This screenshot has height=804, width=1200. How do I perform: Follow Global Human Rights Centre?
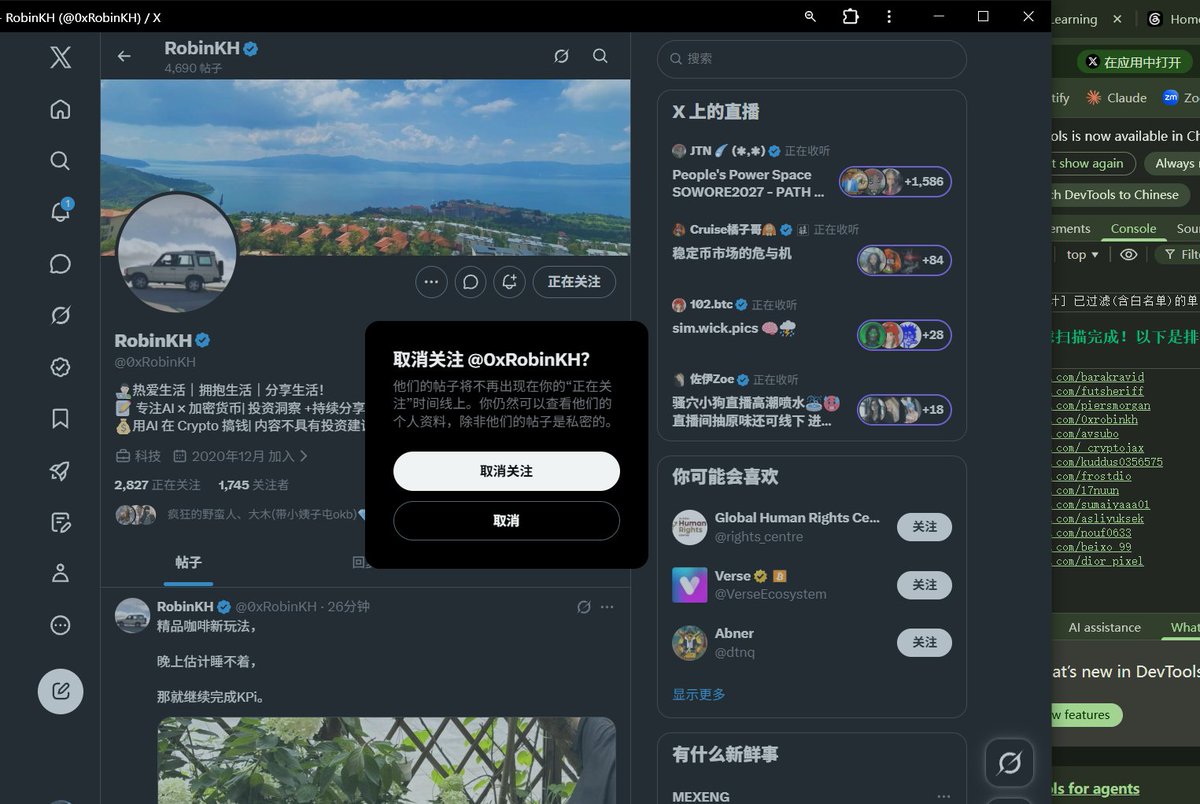(x=924, y=527)
